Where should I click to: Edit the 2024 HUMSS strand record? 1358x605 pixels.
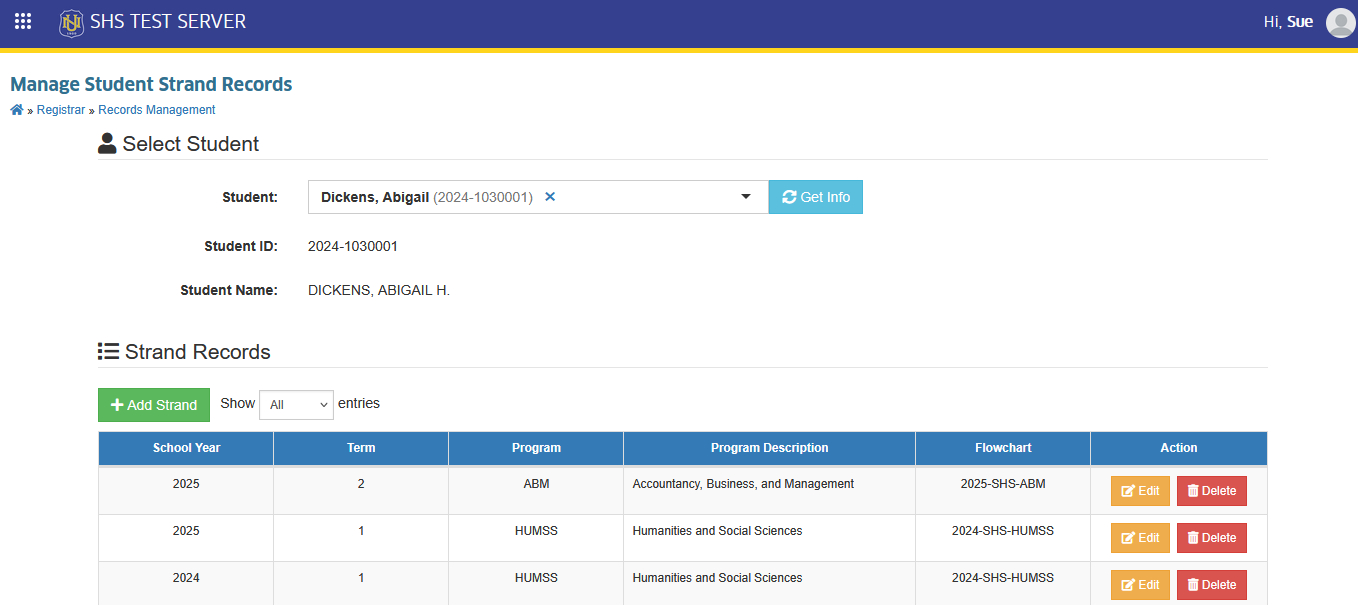pos(1140,585)
